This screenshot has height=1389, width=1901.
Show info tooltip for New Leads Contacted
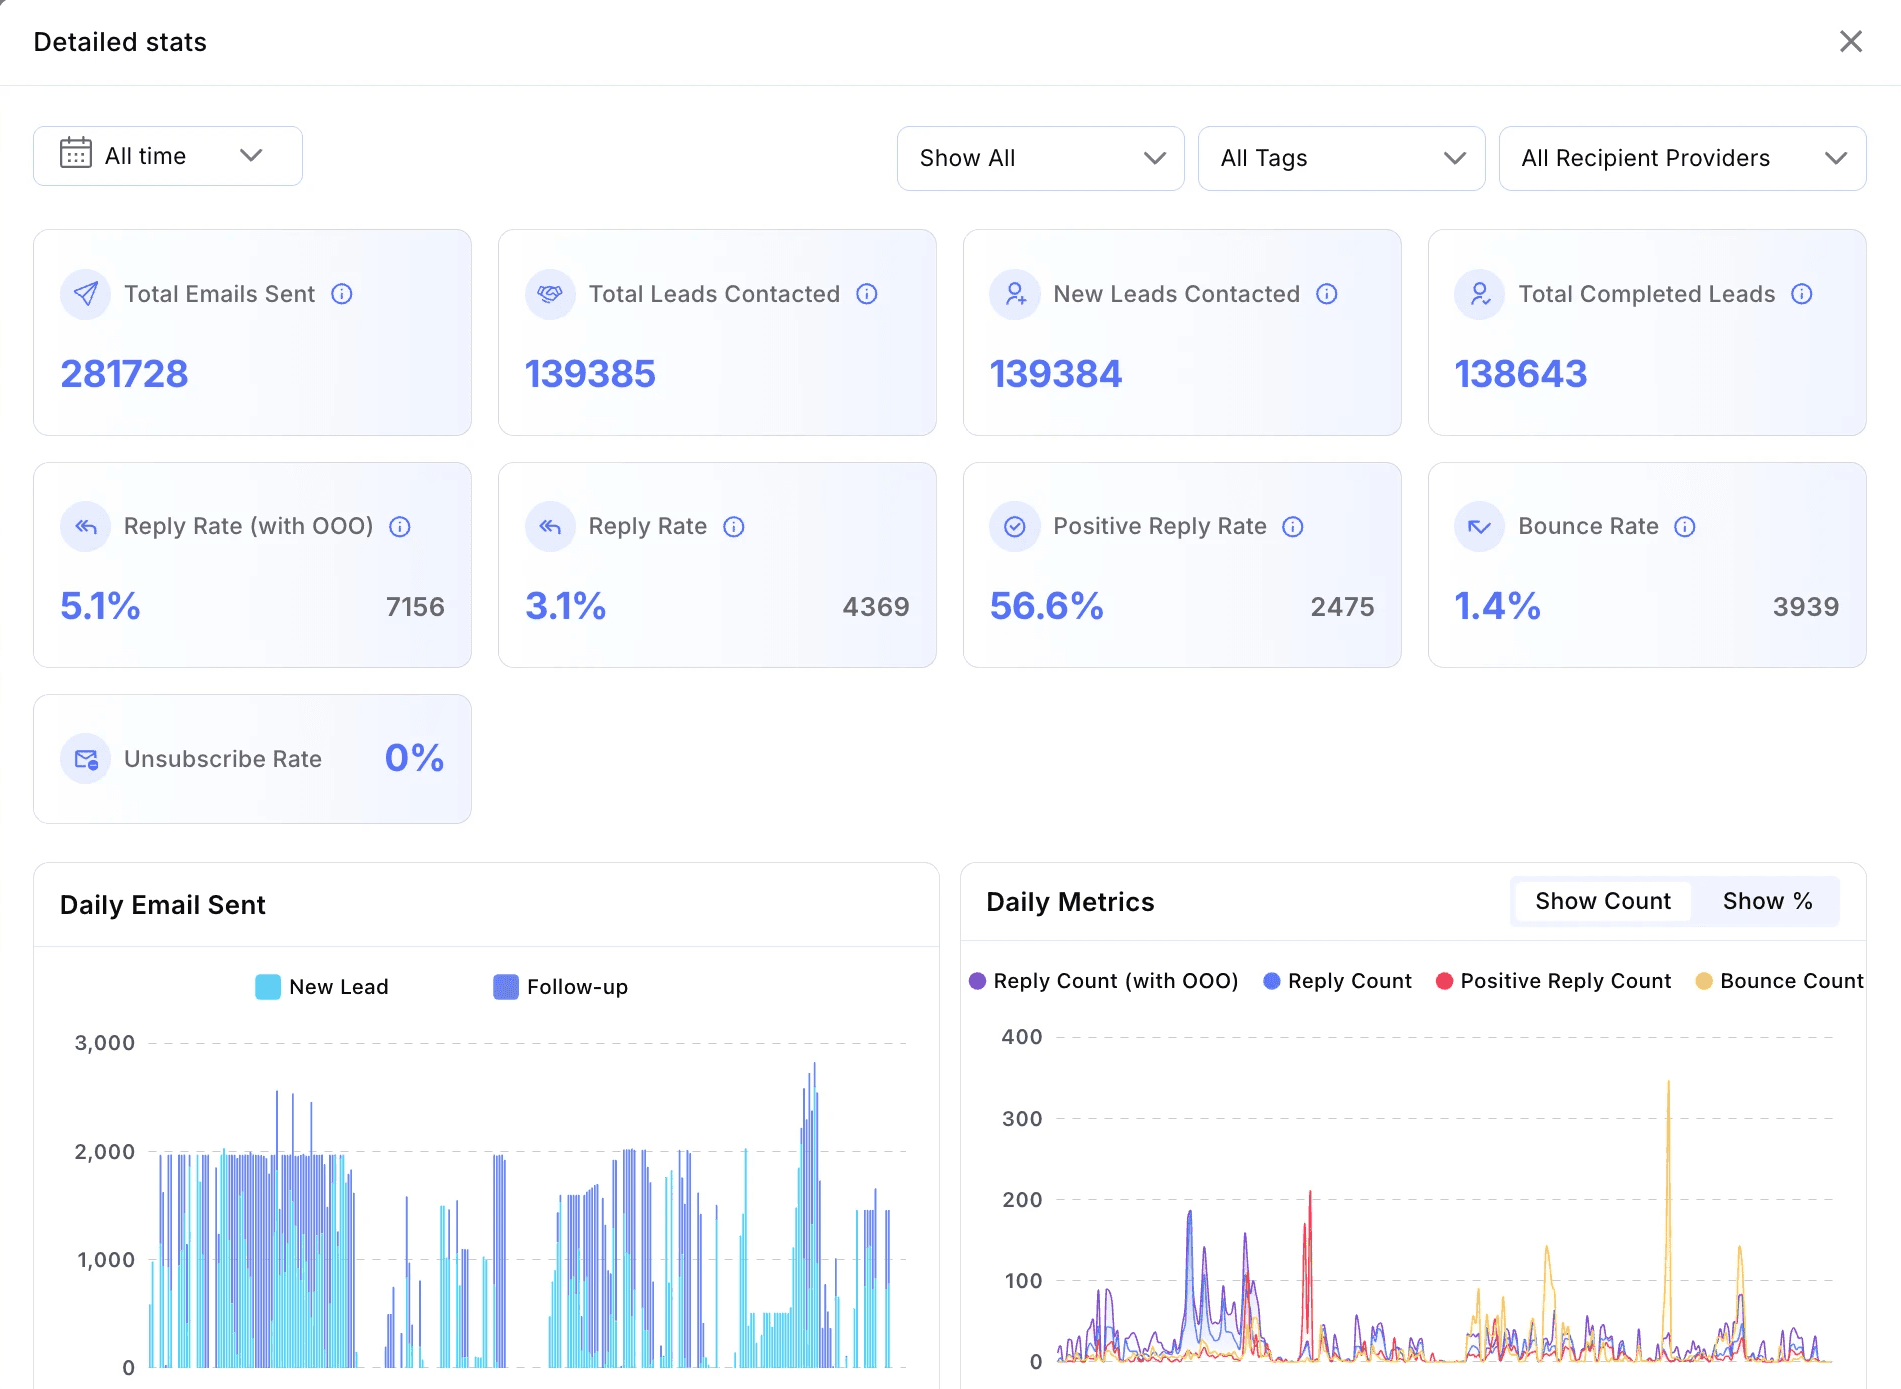coord(1327,294)
